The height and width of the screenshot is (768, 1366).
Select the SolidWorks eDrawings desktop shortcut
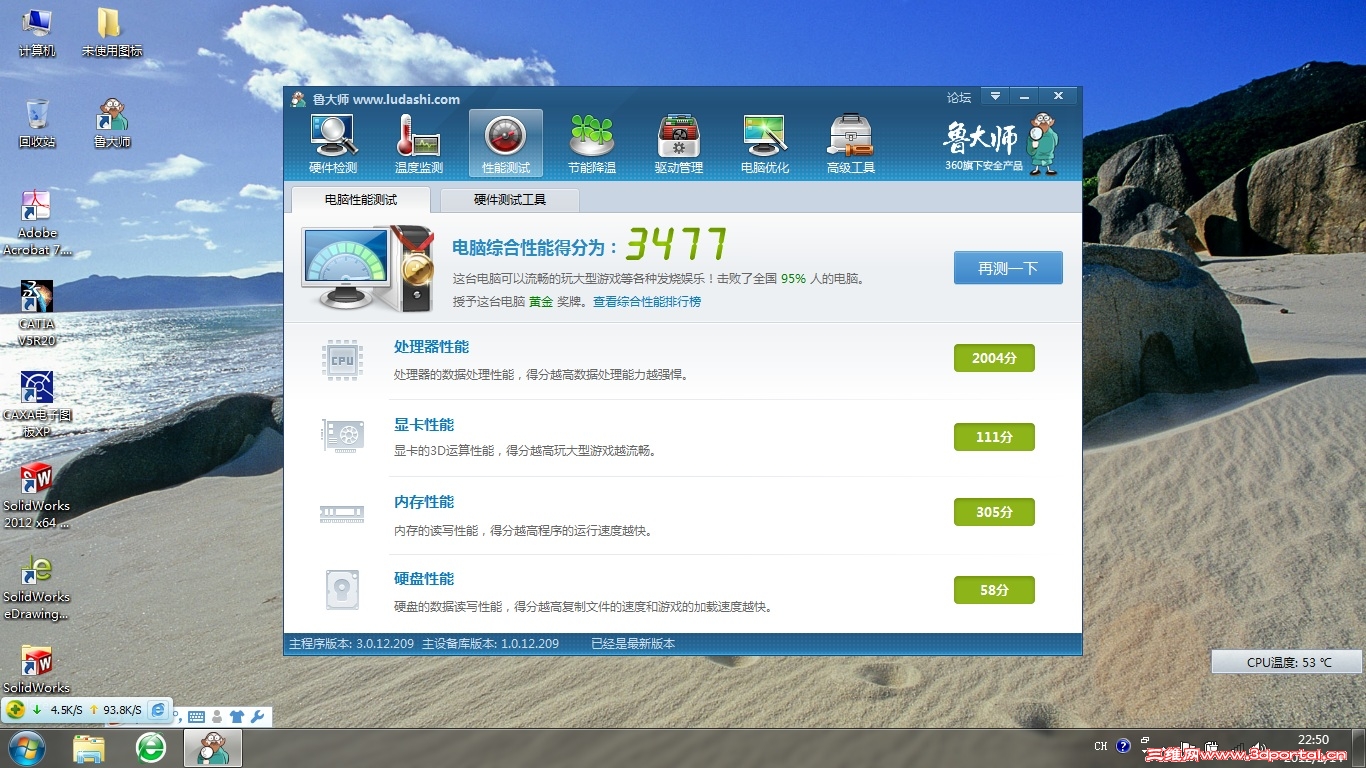tap(37, 587)
